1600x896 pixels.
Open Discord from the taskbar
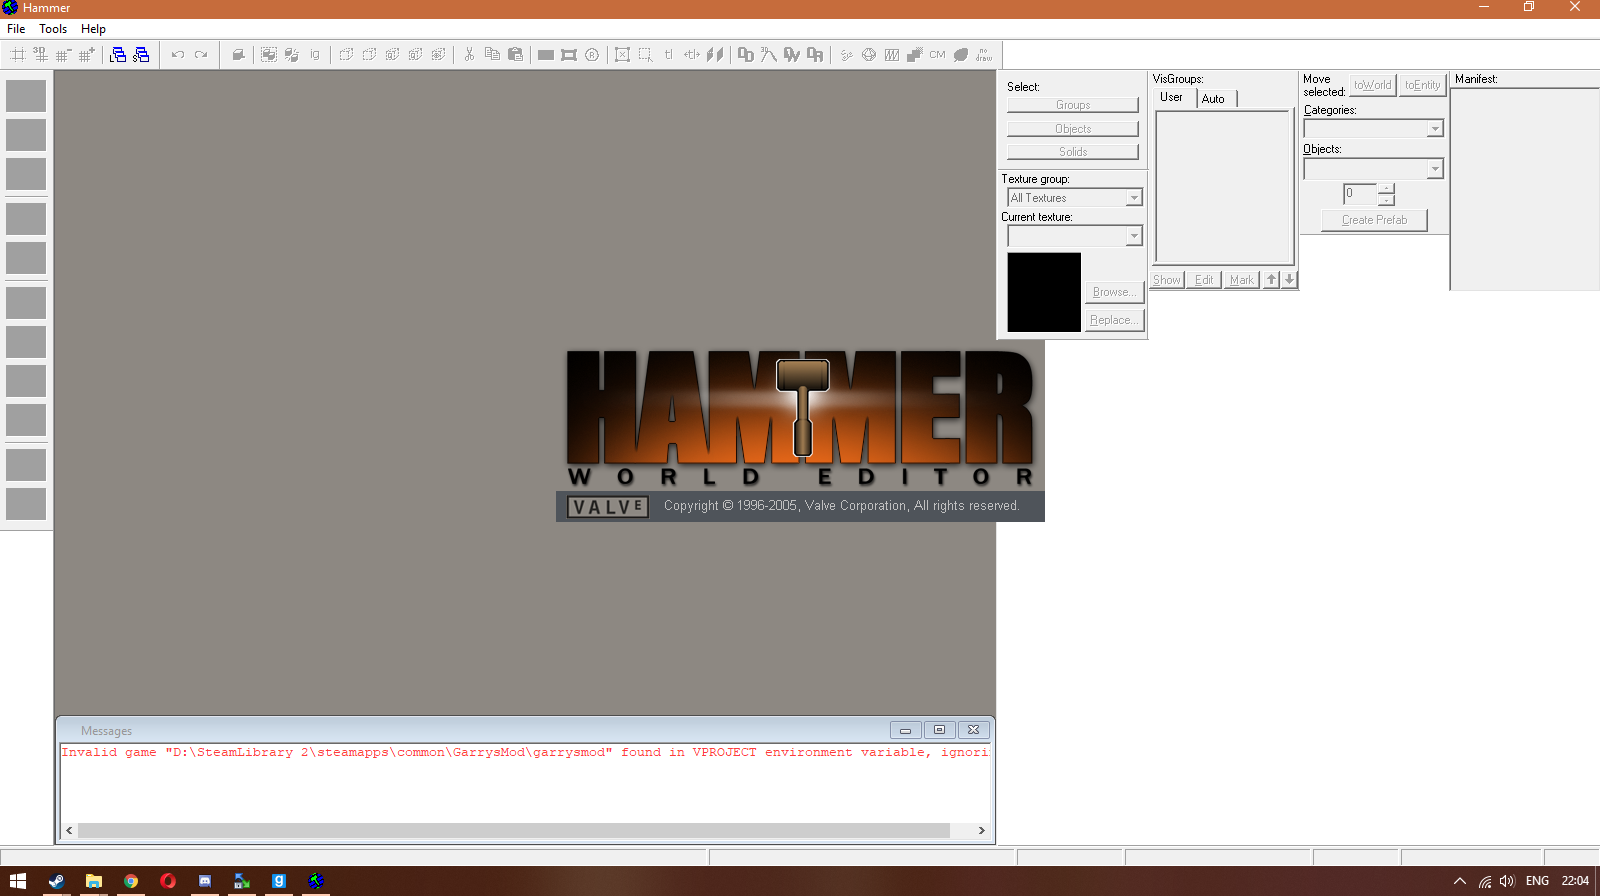pyautogui.click(x=205, y=881)
